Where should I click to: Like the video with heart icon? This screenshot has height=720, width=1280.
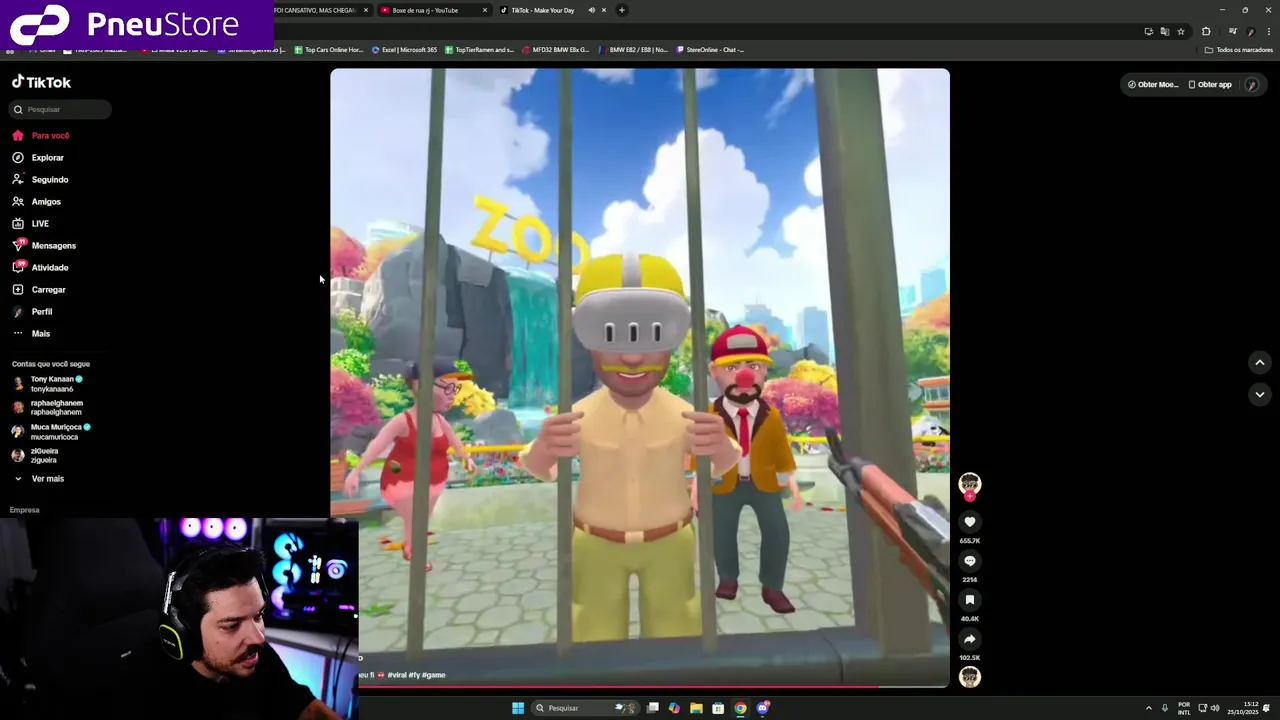(969, 522)
